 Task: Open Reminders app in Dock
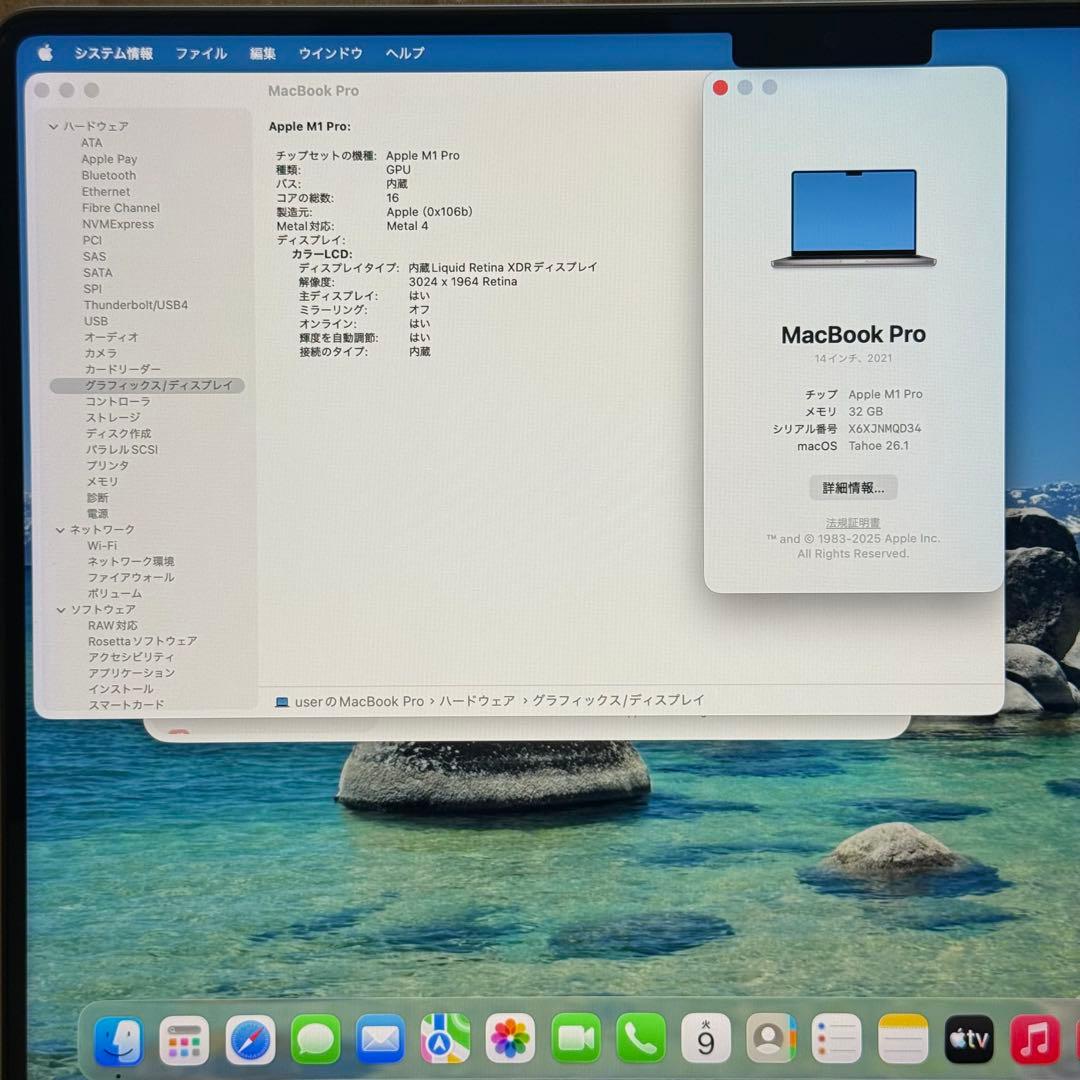(x=836, y=1038)
